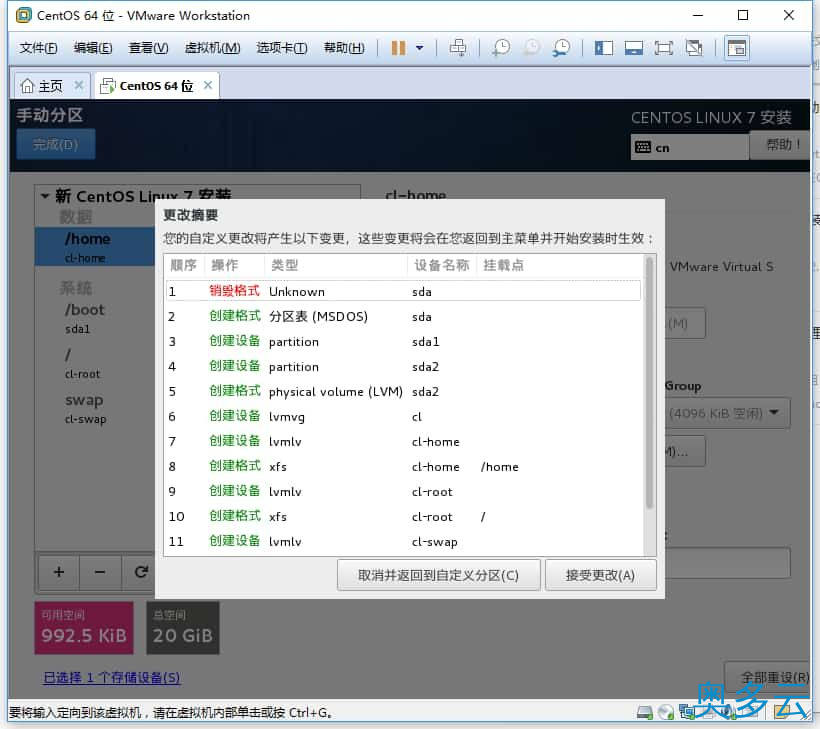
Task: Click 取消并返回到自定义分区(C) button
Action: (x=438, y=575)
